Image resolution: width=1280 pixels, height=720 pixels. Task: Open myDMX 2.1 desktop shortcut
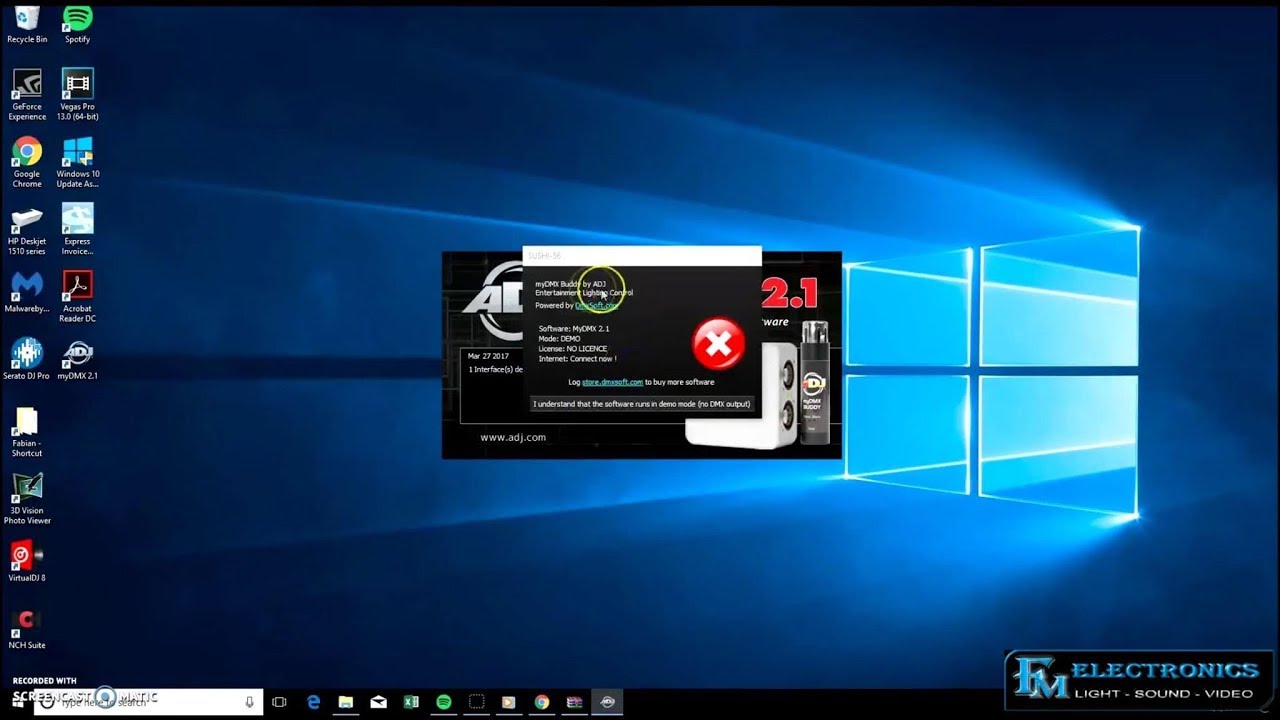[x=77, y=359]
